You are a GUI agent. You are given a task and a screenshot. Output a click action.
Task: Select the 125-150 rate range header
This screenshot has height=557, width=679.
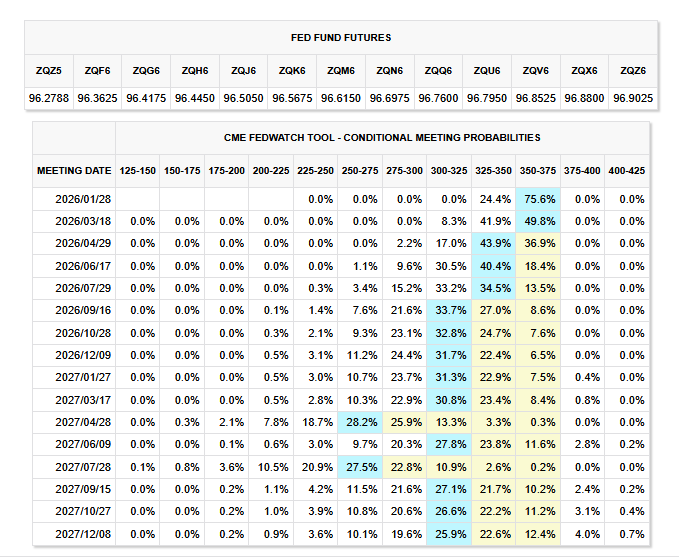pos(137,171)
